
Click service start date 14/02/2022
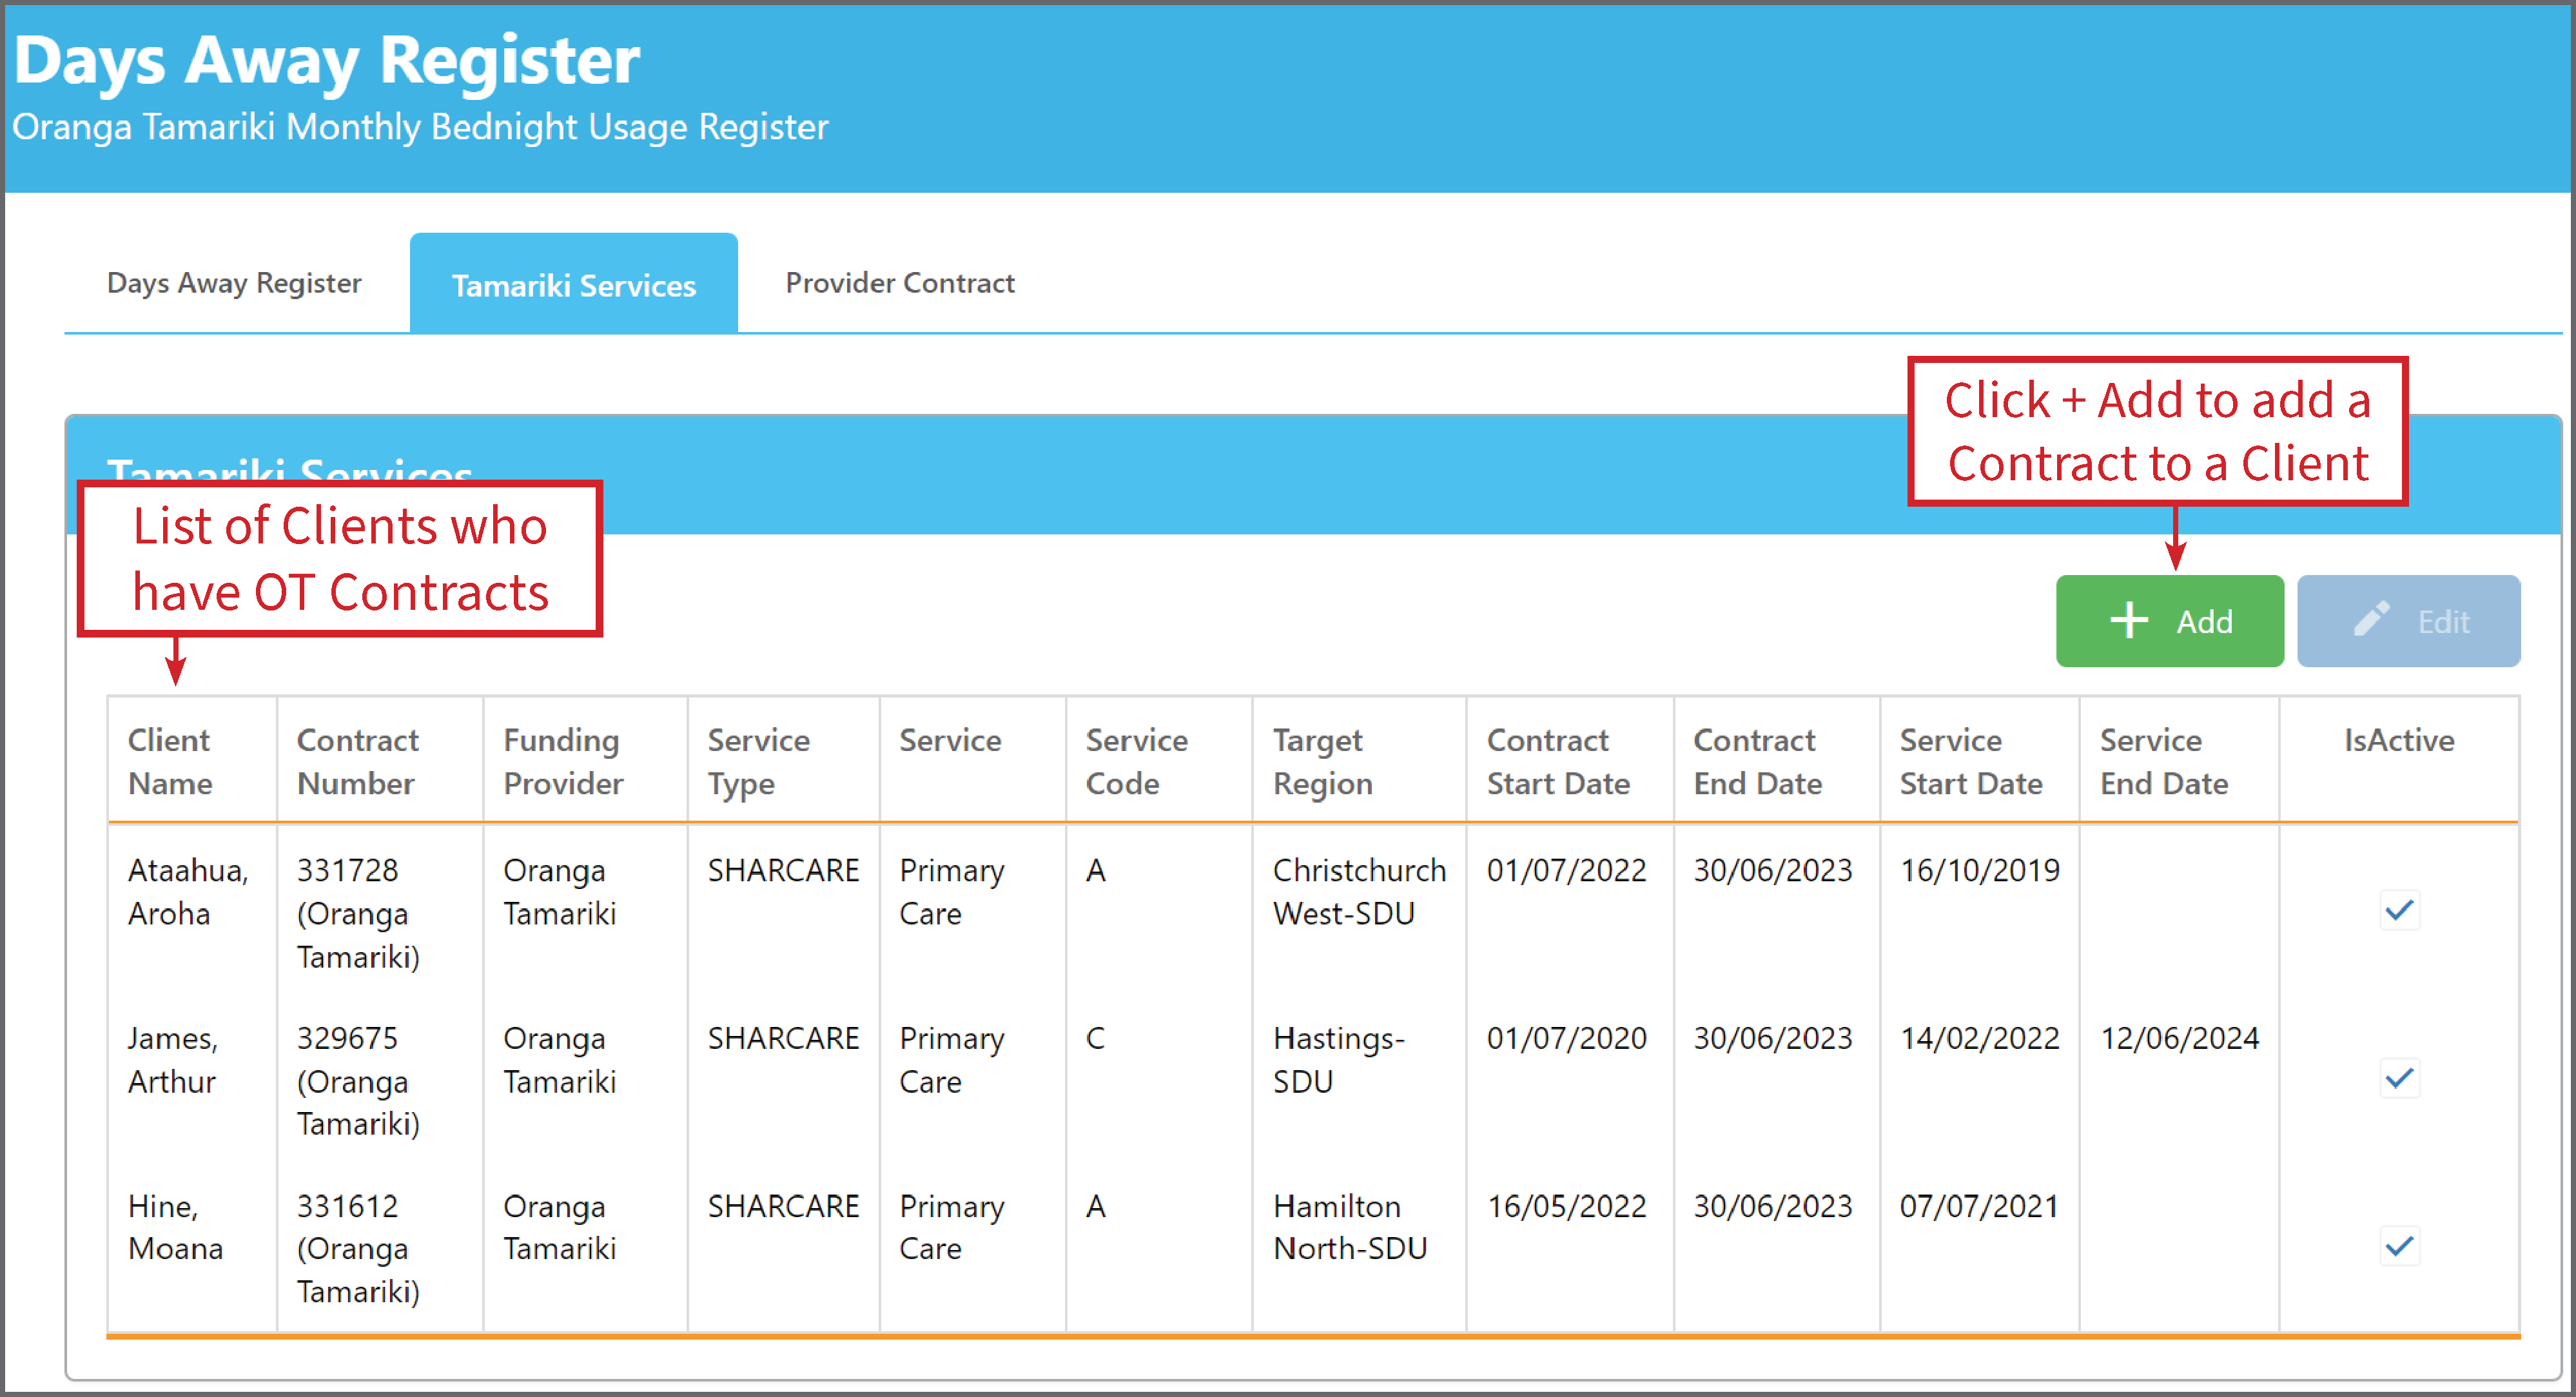tap(1979, 1038)
